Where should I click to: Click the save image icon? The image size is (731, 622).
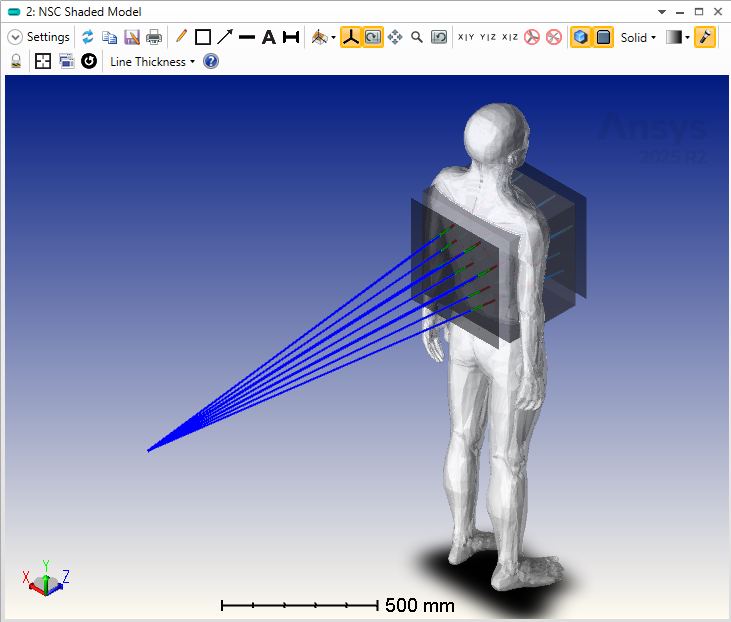(132, 37)
